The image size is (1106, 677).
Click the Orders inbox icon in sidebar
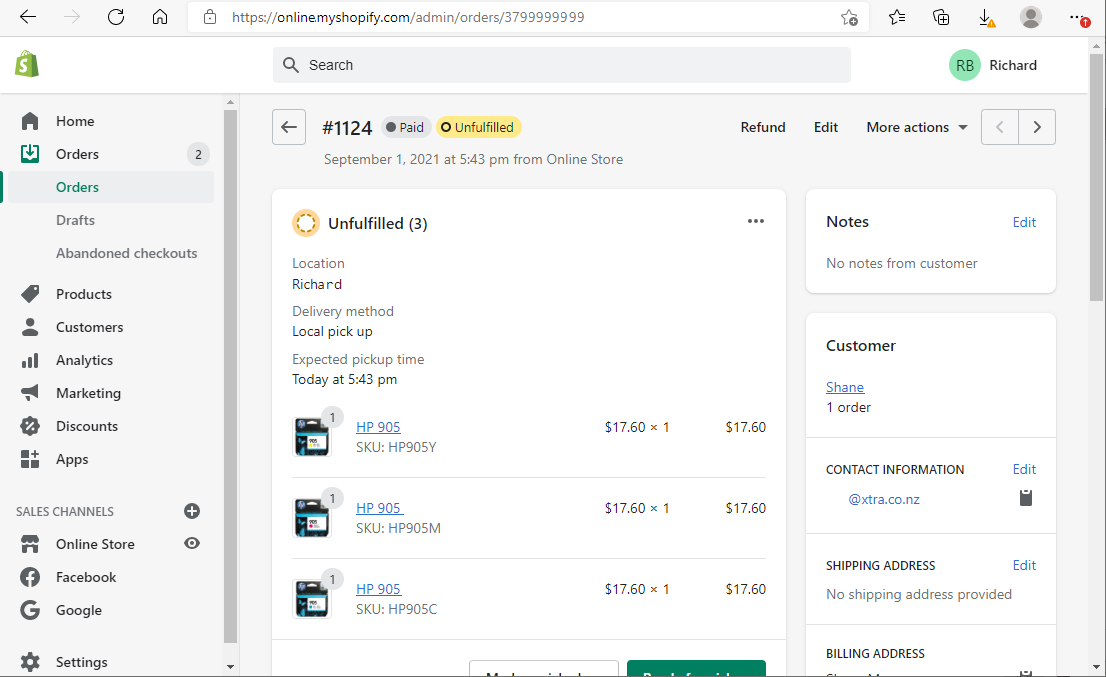tap(30, 154)
